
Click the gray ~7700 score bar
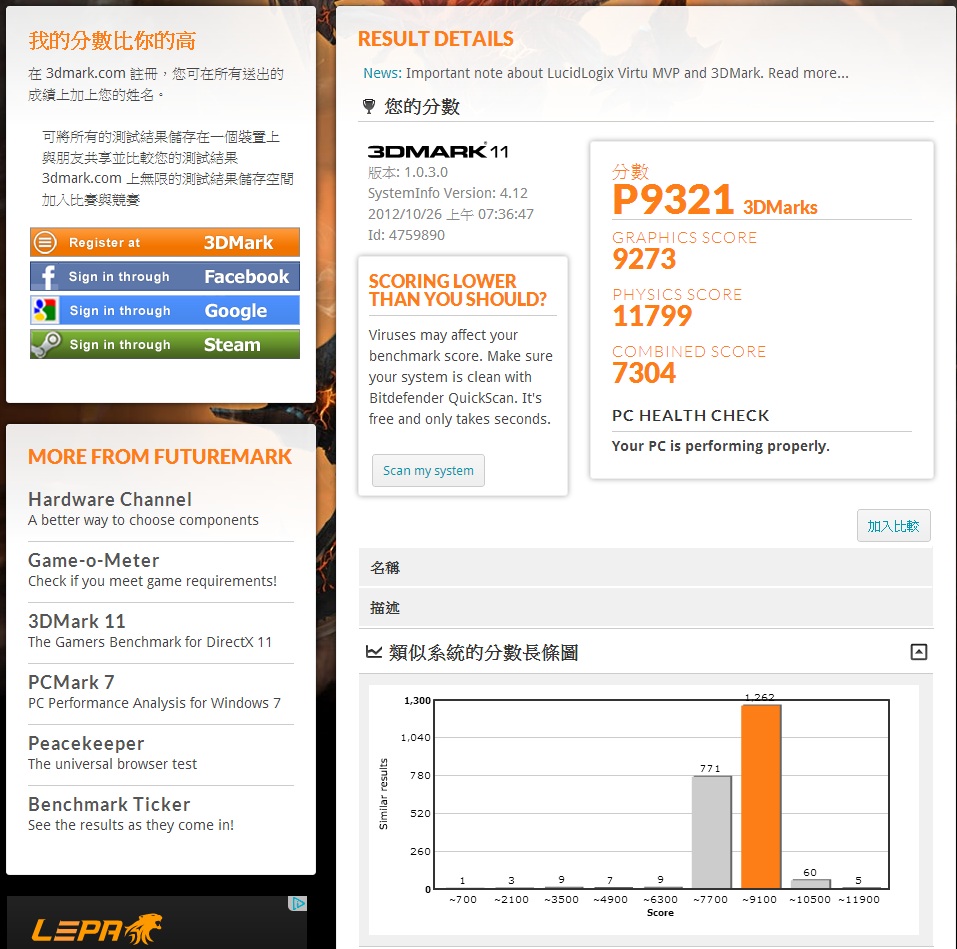712,832
